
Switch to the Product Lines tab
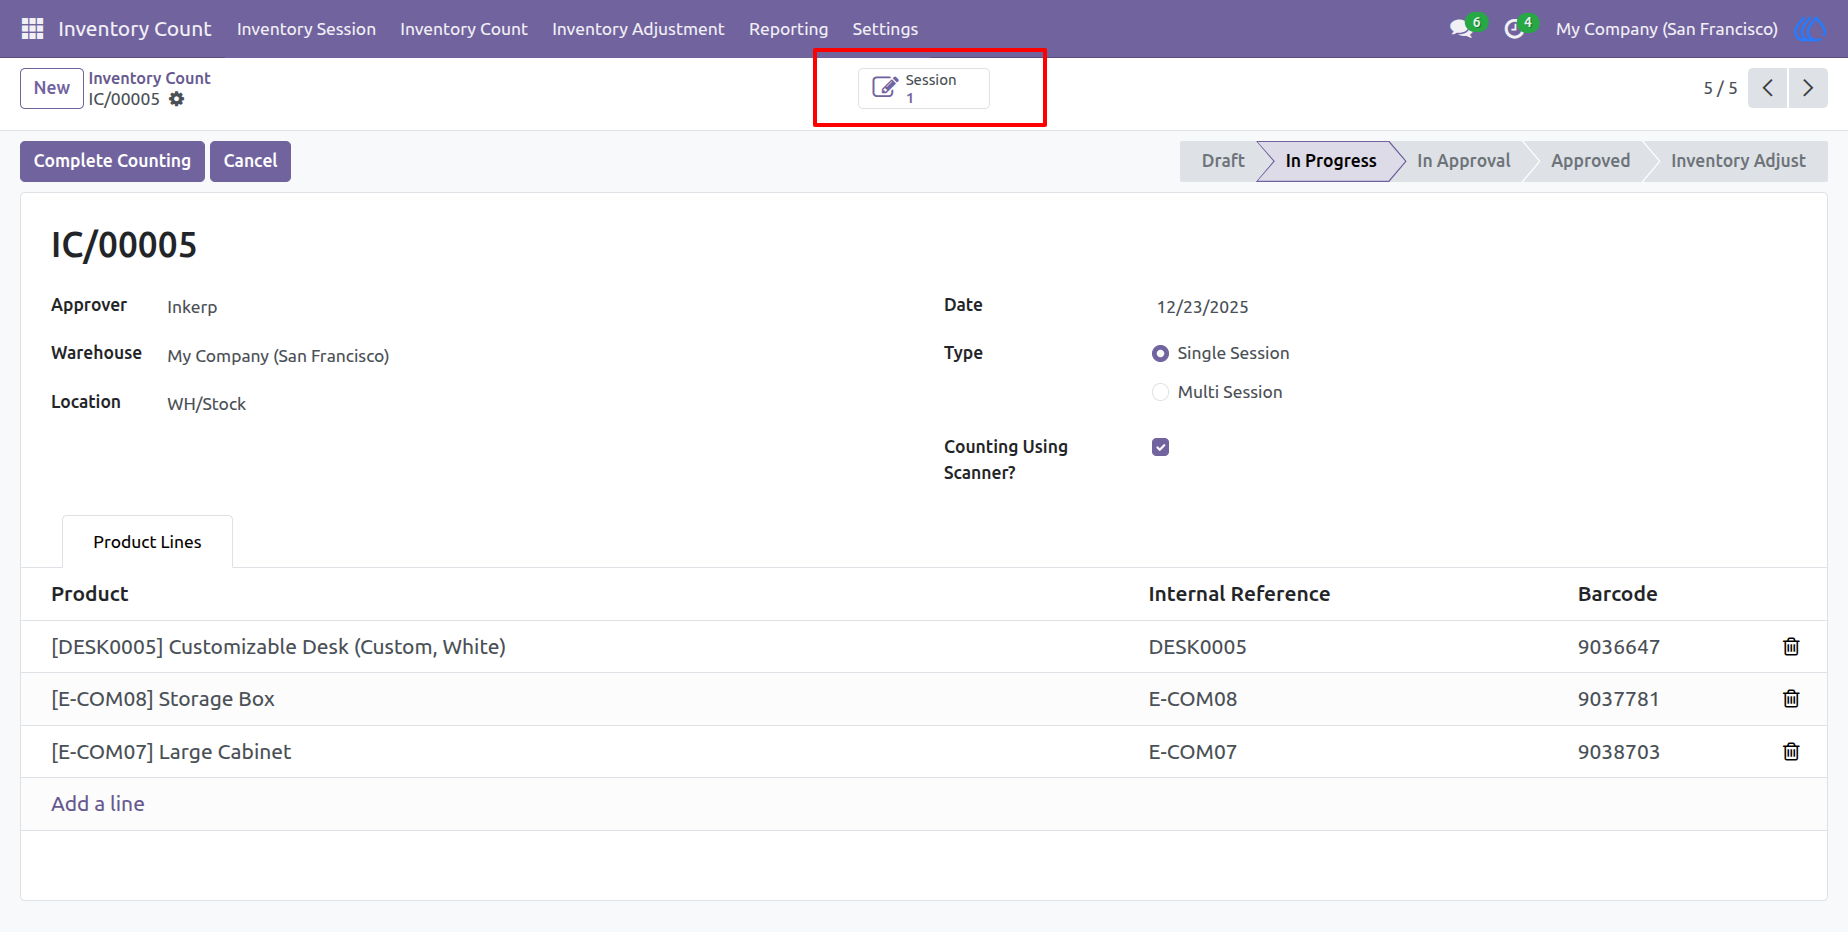[147, 542]
